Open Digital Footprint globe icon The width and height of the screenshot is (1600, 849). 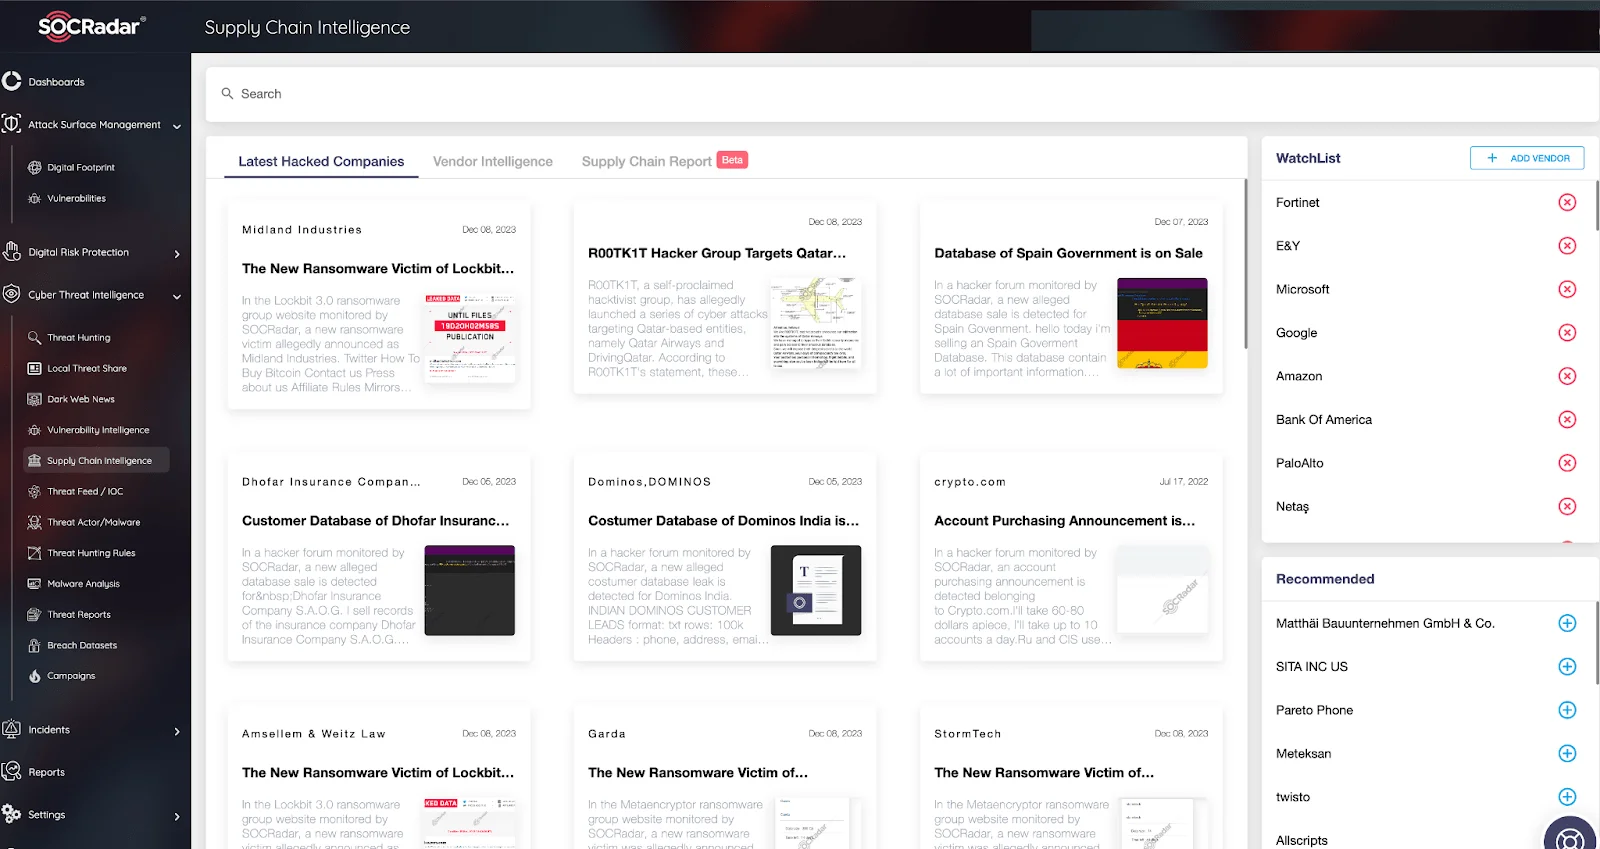pyautogui.click(x=35, y=167)
